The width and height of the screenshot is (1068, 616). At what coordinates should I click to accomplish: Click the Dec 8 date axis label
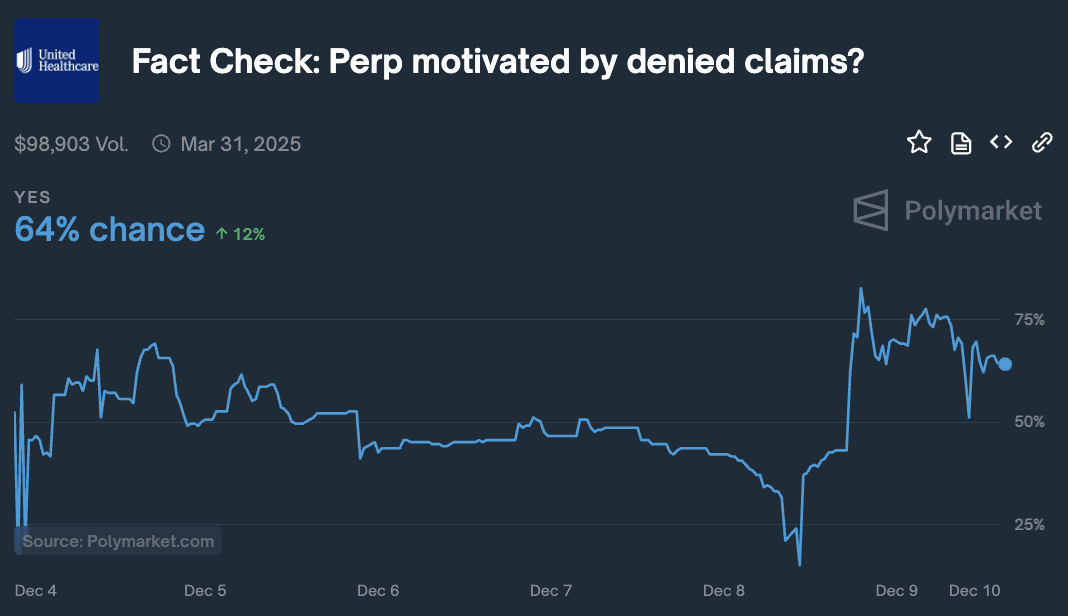pyautogui.click(x=724, y=591)
